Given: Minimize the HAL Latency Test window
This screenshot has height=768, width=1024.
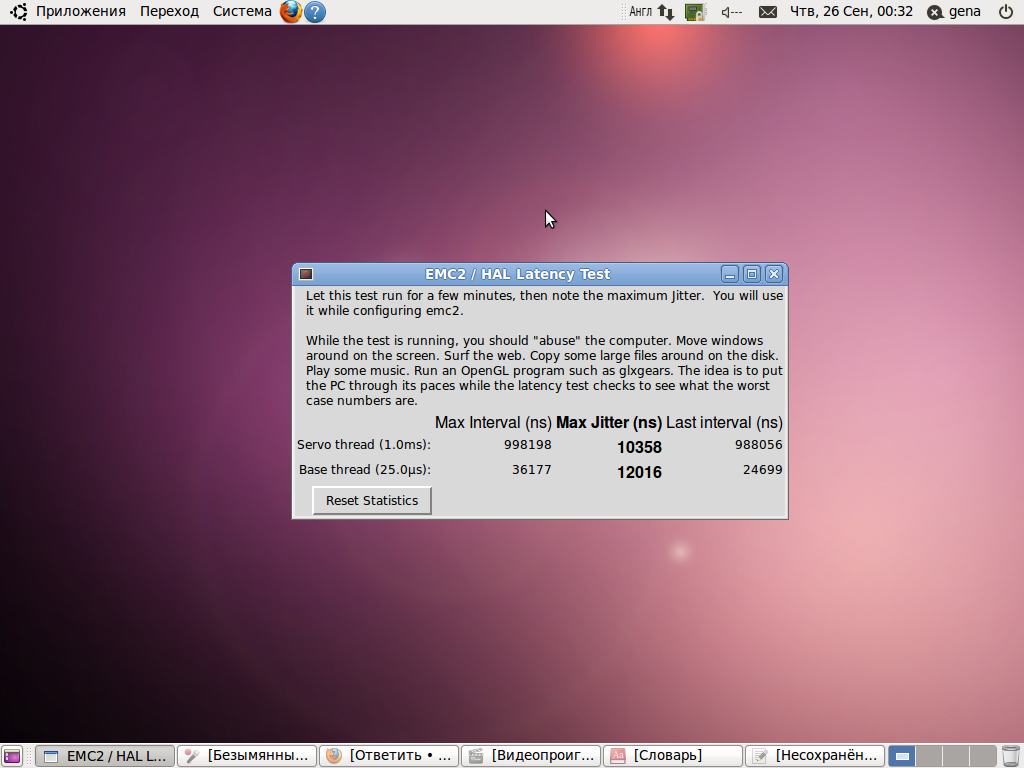Looking at the screenshot, I should click(729, 274).
